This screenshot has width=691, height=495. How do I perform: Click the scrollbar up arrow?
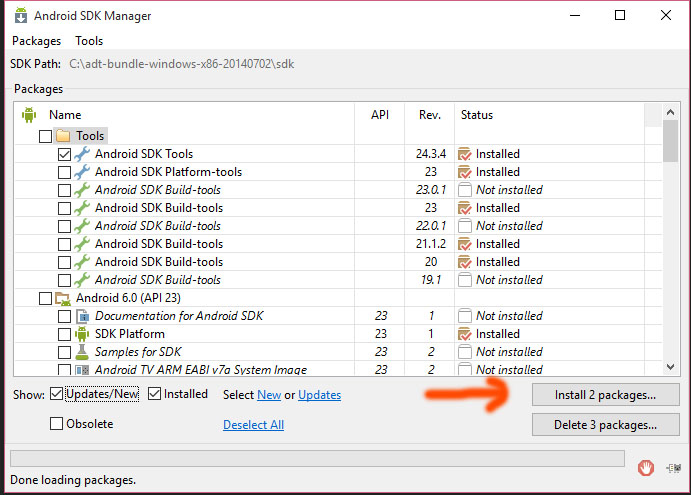[671, 112]
